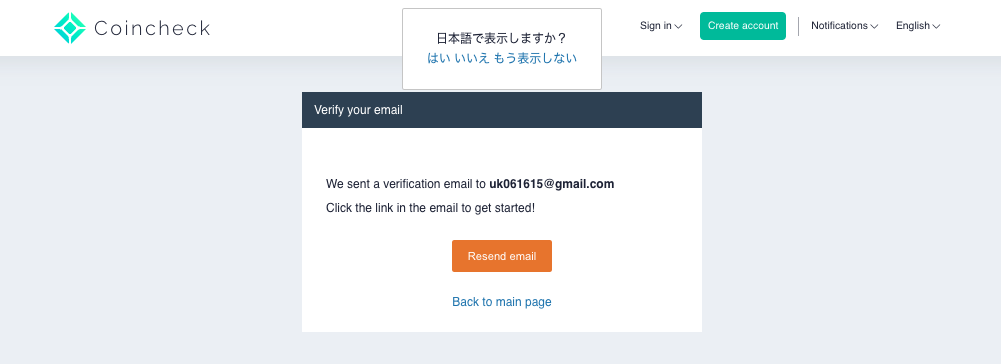
Task: Open the Sign in dropdown menu
Action: [x=661, y=26]
